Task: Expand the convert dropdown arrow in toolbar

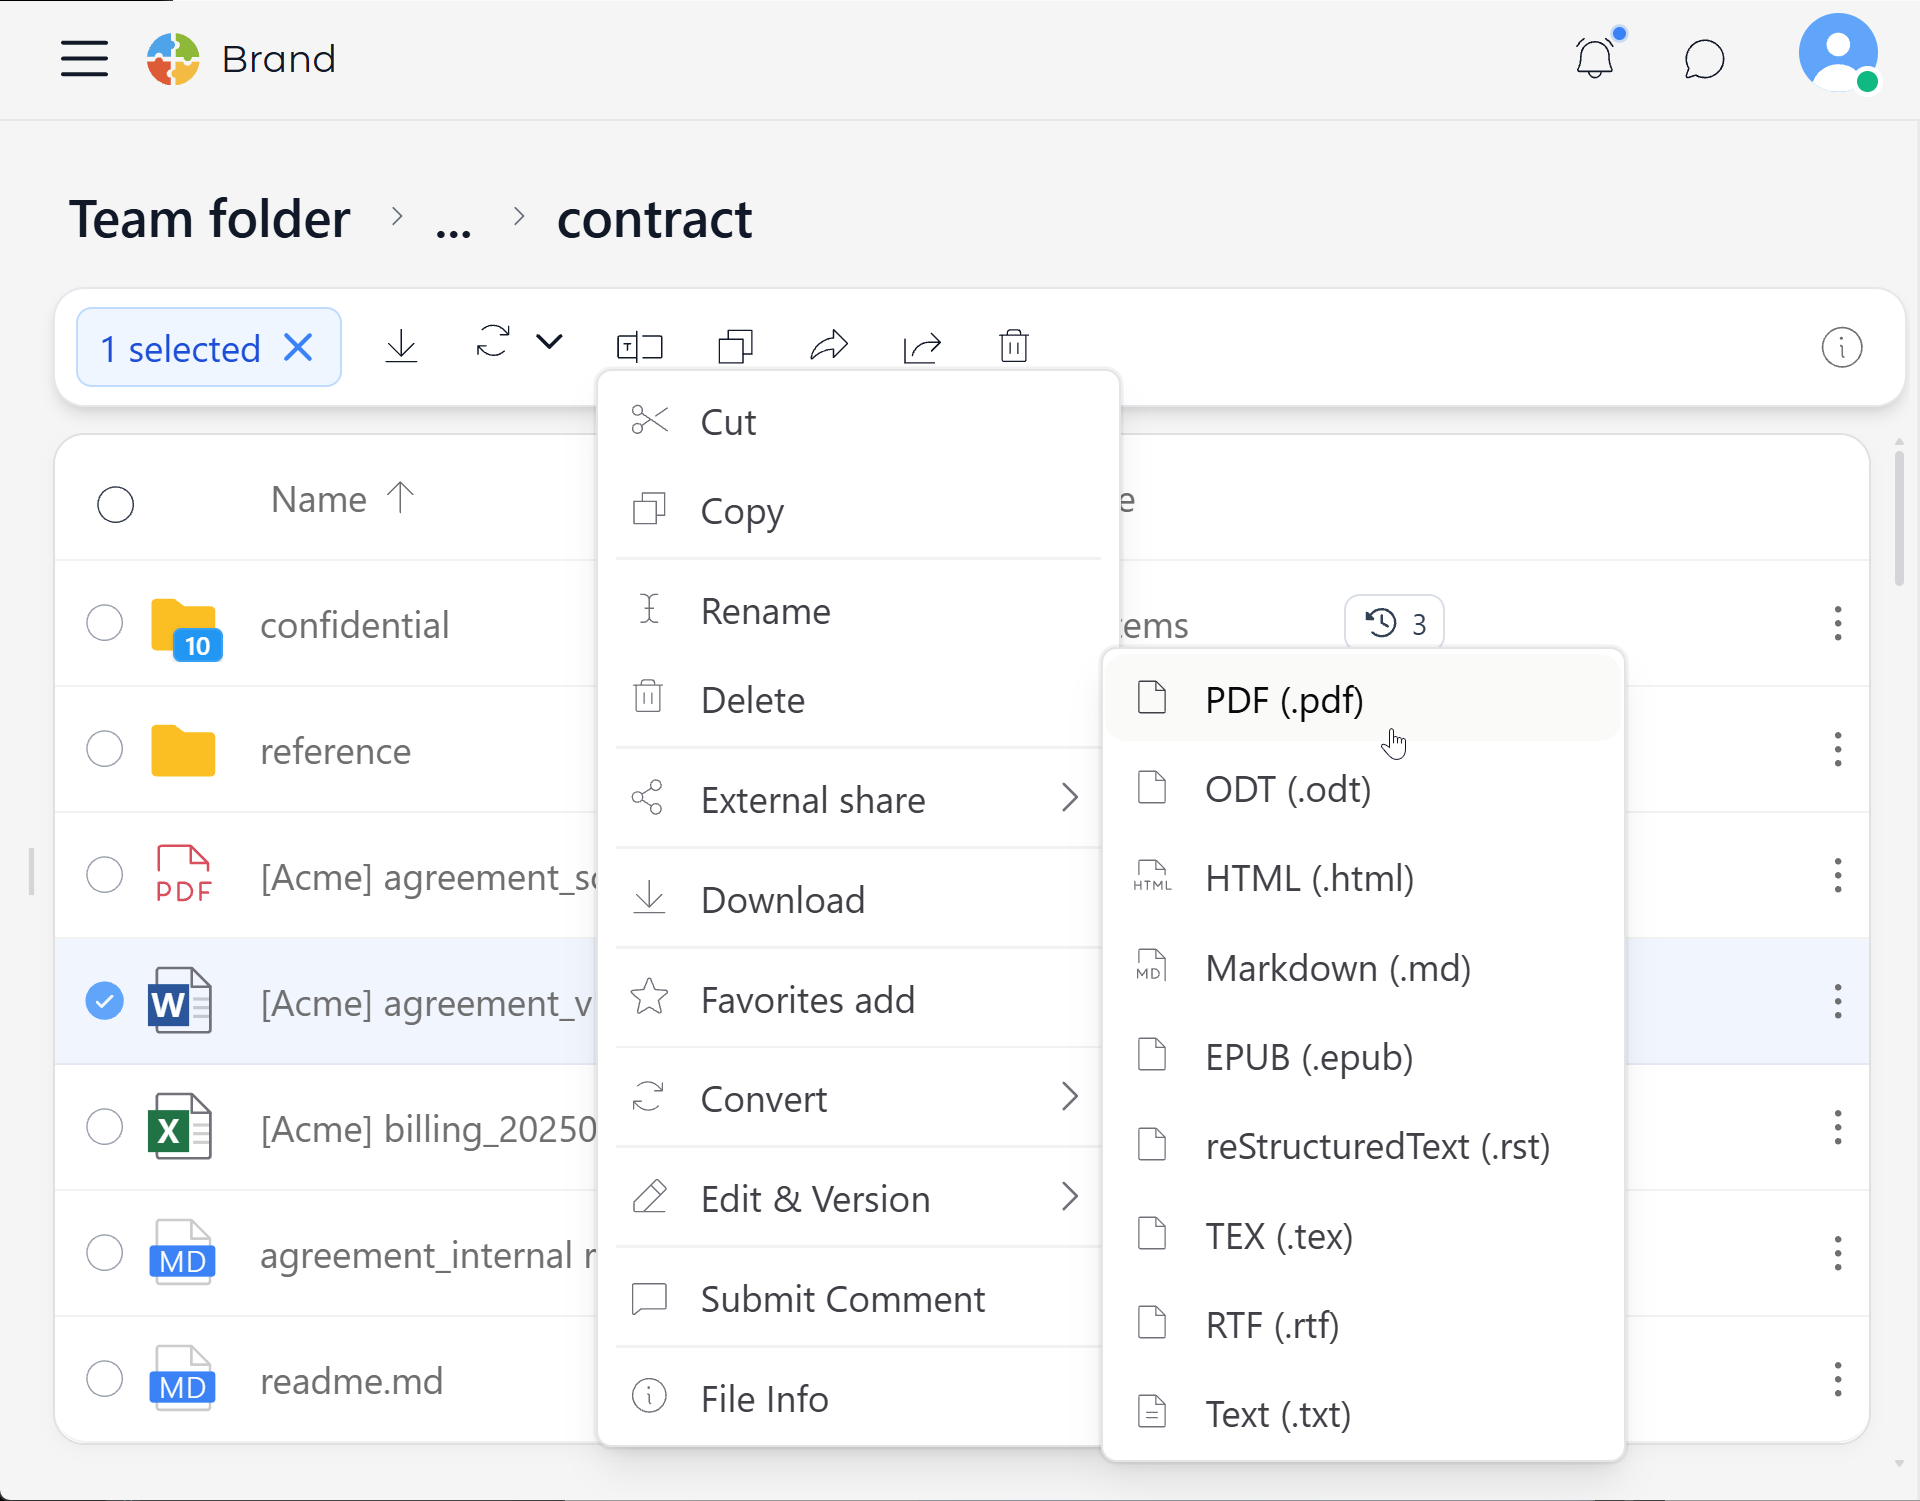Action: tap(549, 342)
